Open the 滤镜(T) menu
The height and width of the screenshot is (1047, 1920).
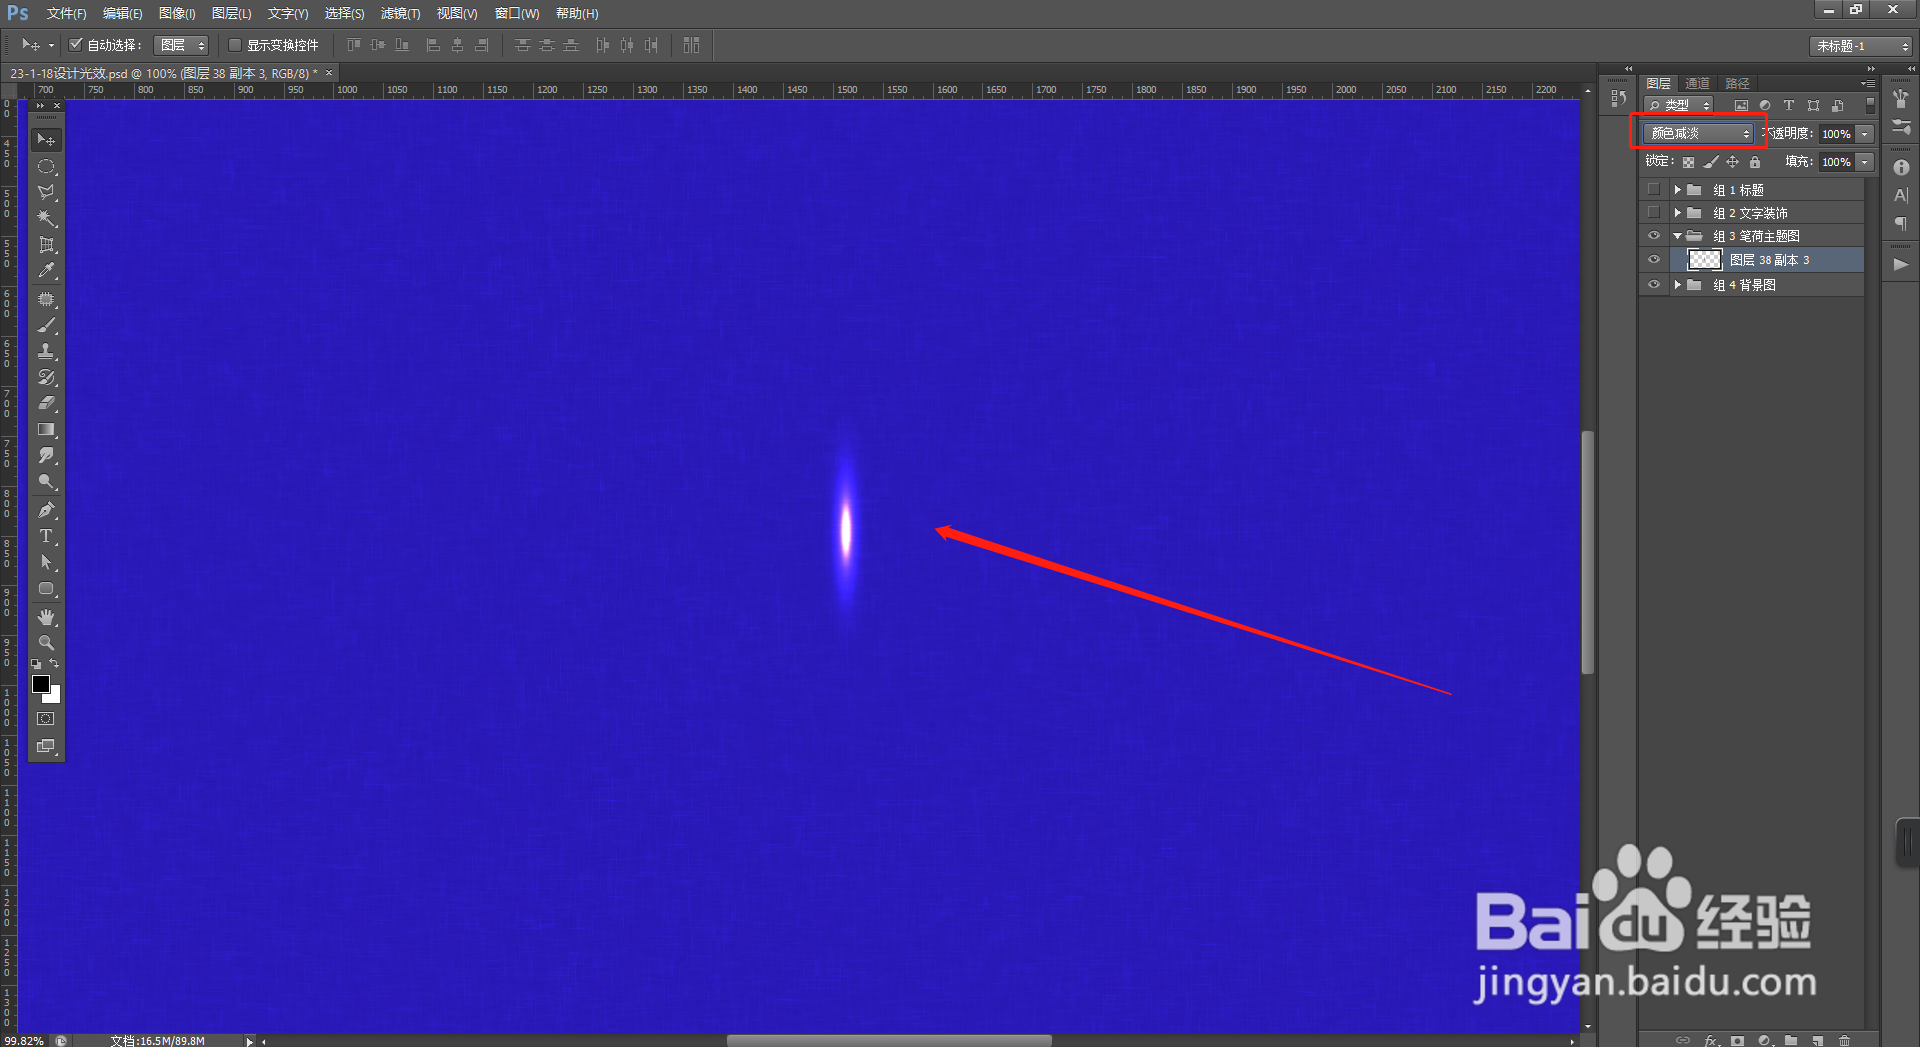pyautogui.click(x=400, y=13)
